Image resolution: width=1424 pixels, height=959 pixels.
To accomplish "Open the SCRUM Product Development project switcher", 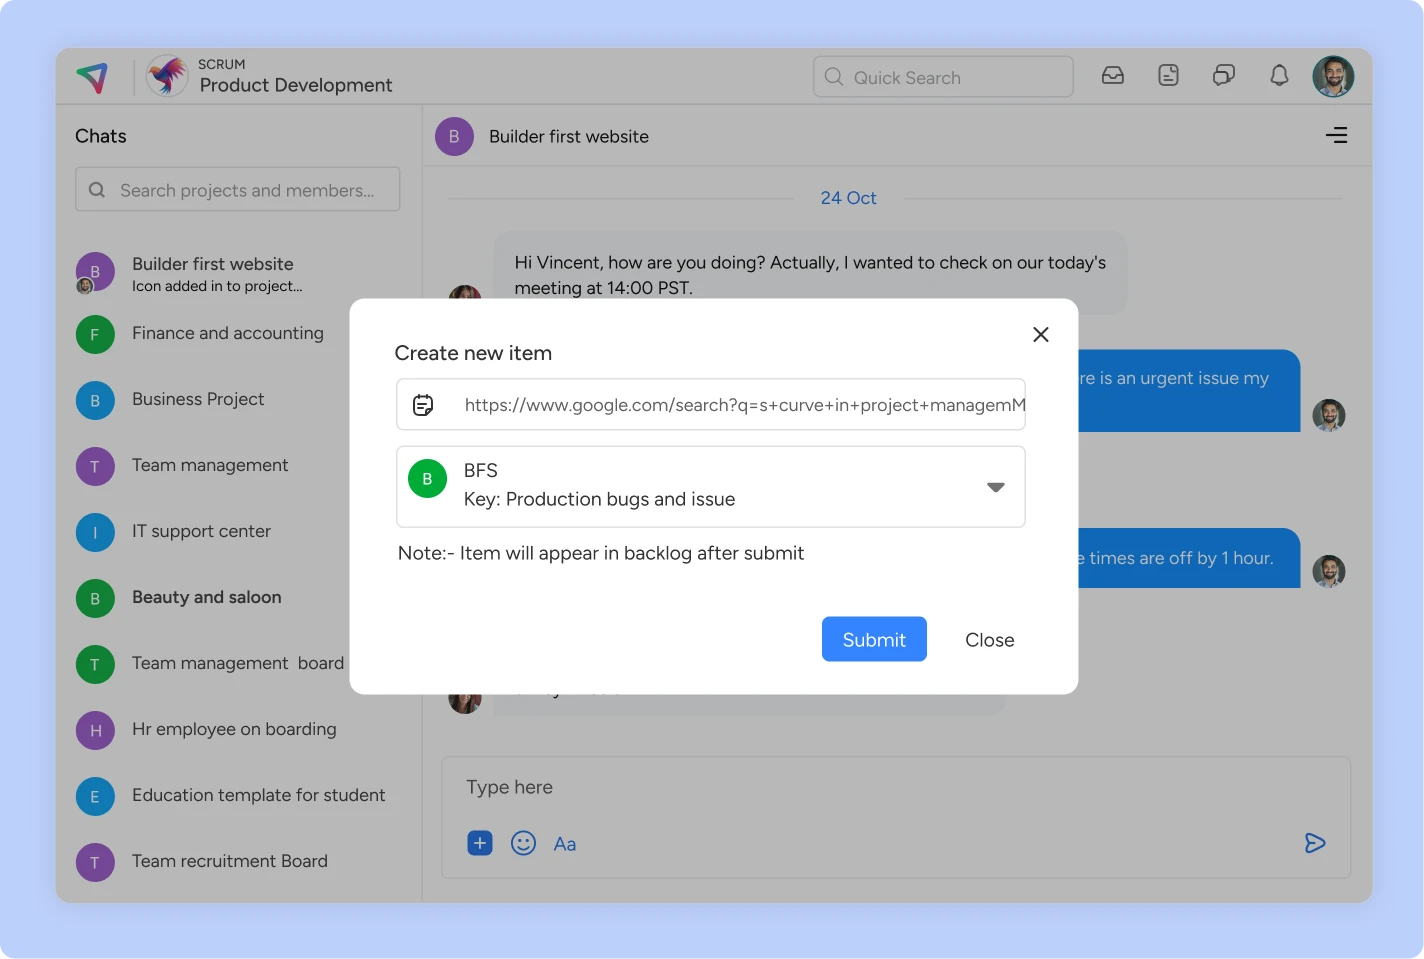I will 270,76.
